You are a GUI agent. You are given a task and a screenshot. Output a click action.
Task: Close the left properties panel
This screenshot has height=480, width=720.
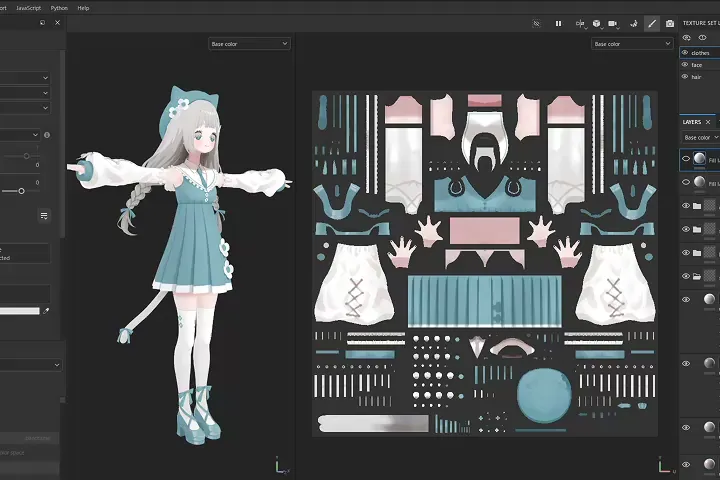[x=56, y=22]
